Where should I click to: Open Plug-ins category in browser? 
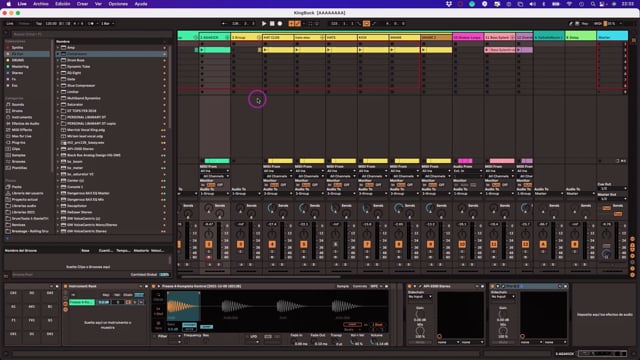pos(18,142)
